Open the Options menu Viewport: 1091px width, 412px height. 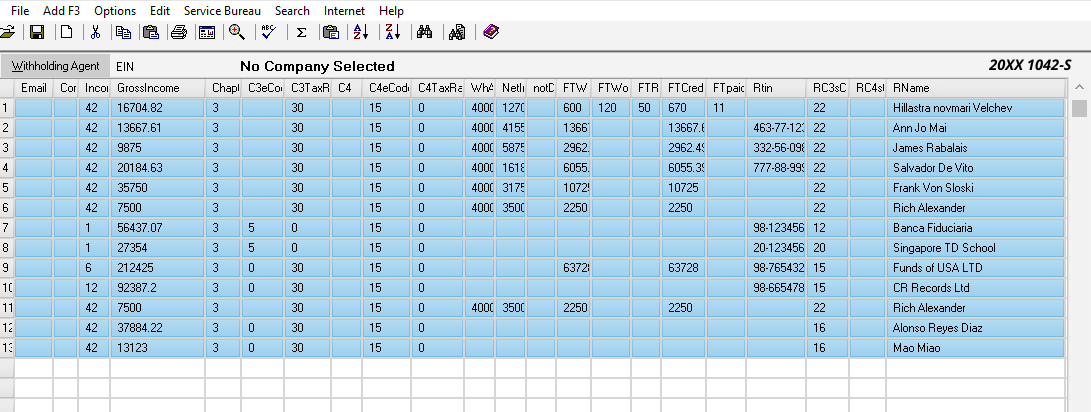(x=115, y=10)
